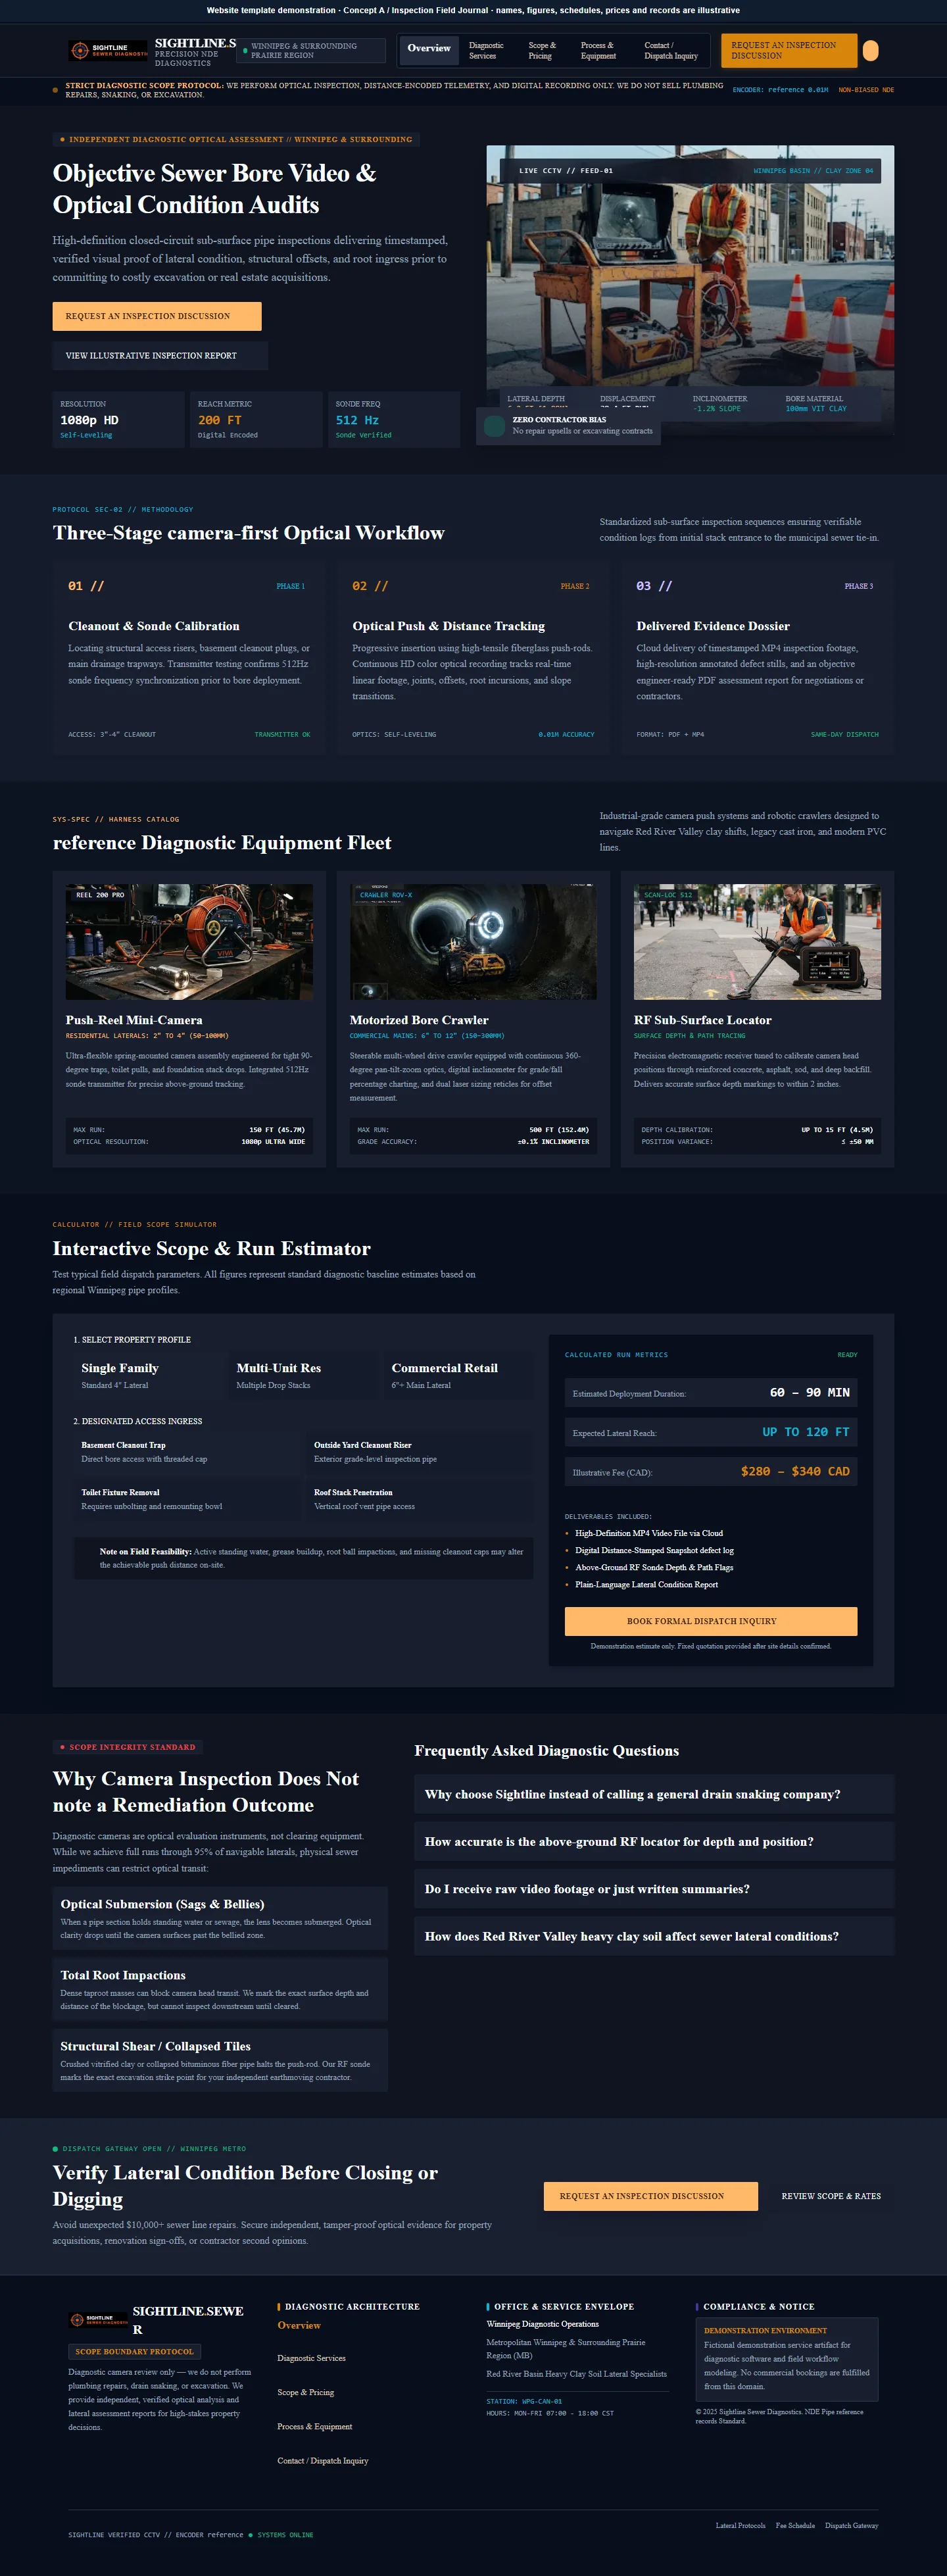Select the Single Family property profile
This screenshot has width=947, height=2576.
pos(150,1375)
